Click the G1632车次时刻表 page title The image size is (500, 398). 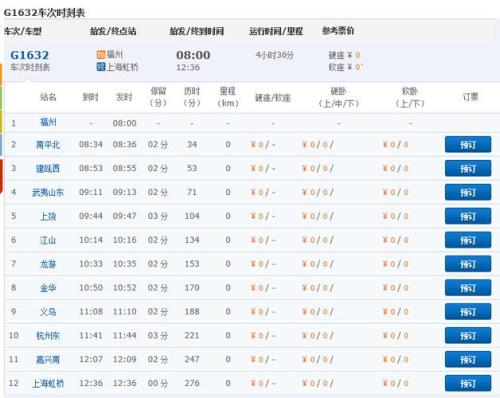(x=44, y=13)
